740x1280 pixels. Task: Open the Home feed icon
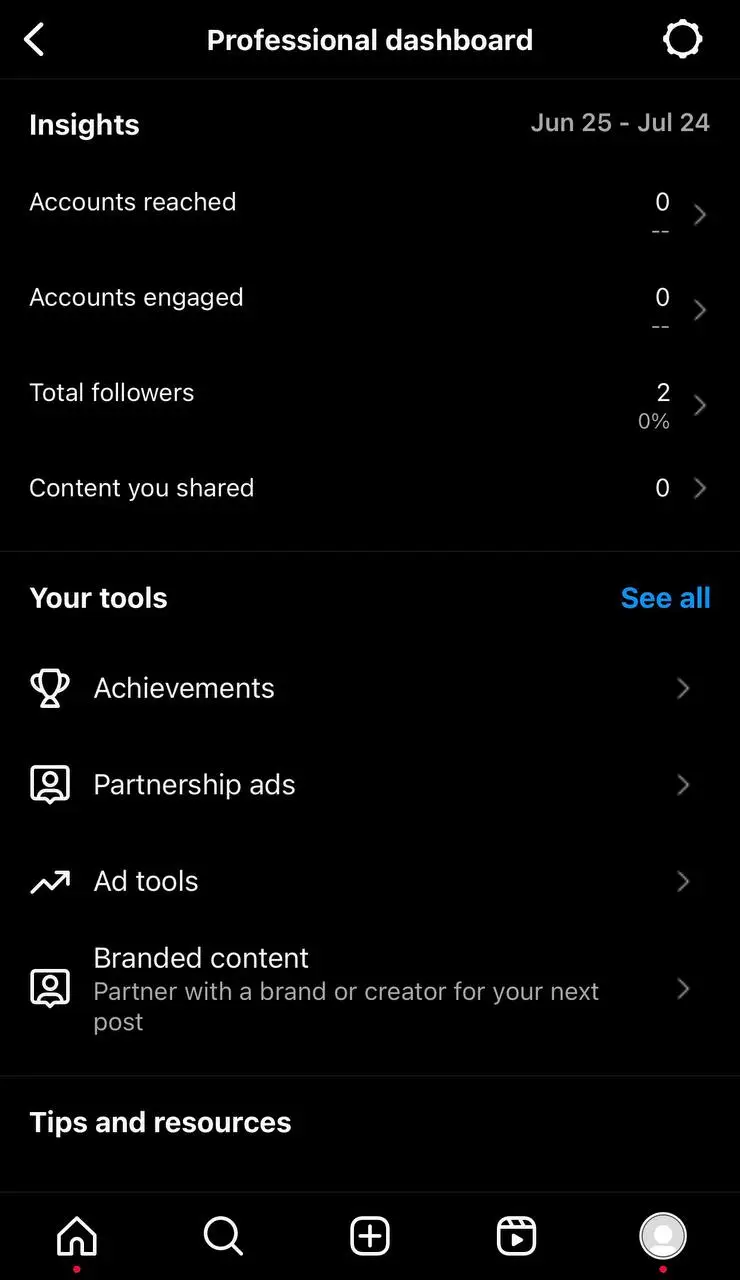tap(76, 1236)
